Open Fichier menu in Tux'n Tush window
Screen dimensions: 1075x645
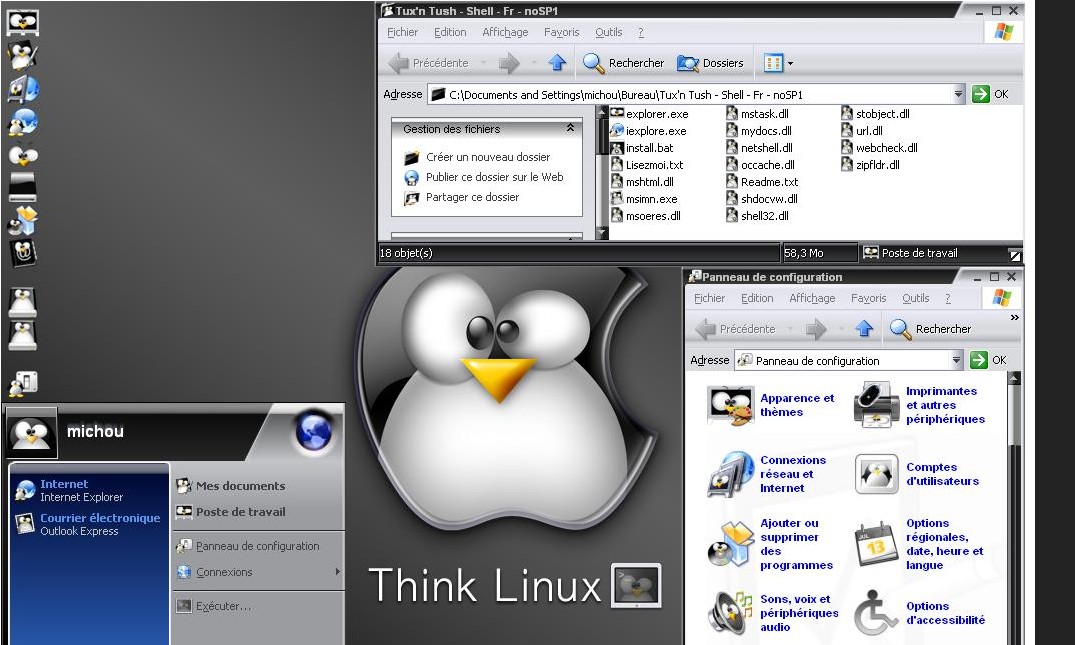tap(402, 32)
